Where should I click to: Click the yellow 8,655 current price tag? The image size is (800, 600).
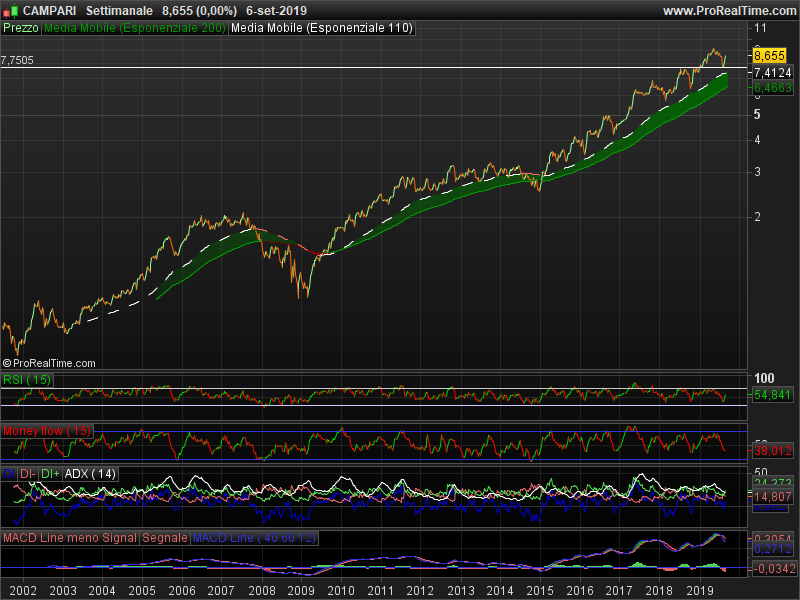point(768,56)
